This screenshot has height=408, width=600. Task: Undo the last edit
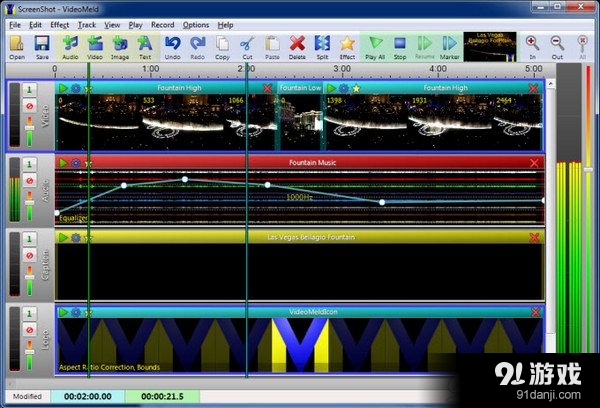tap(172, 47)
